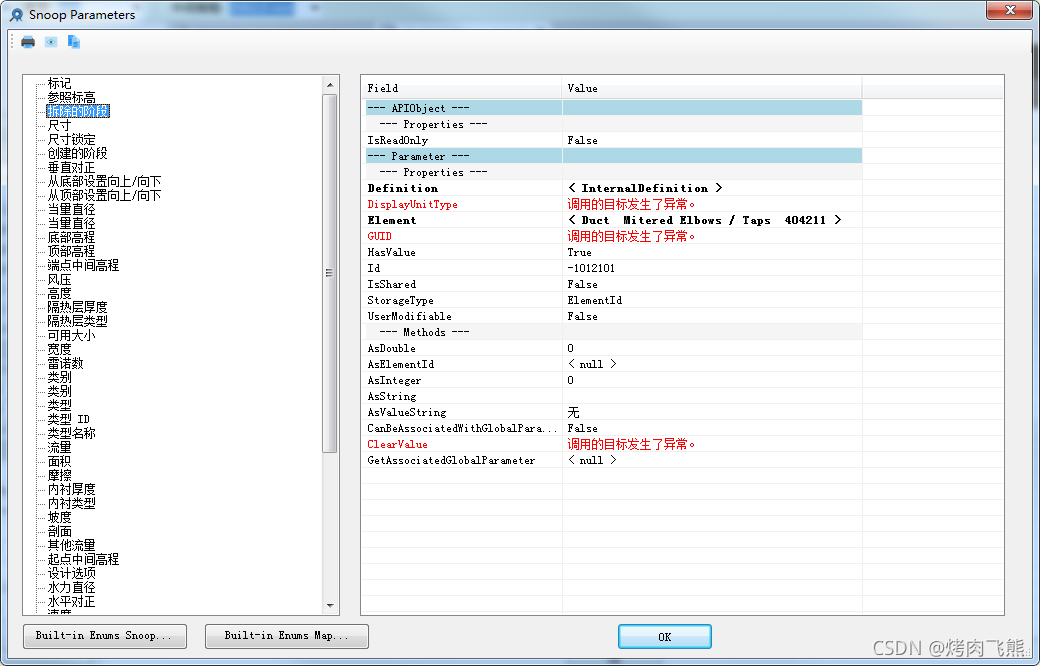Select the 面积 tree item
This screenshot has height=666, width=1040.
point(59,461)
